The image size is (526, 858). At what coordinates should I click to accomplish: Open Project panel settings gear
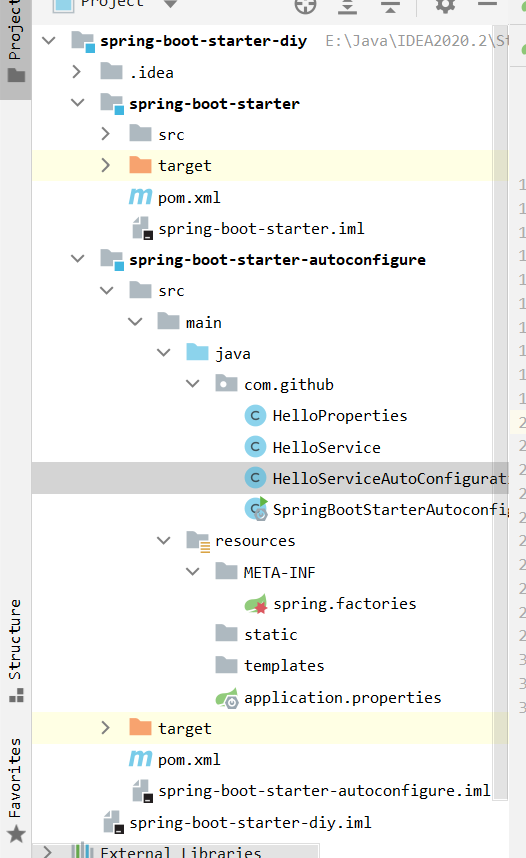pyautogui.click(x=445, y=5)
